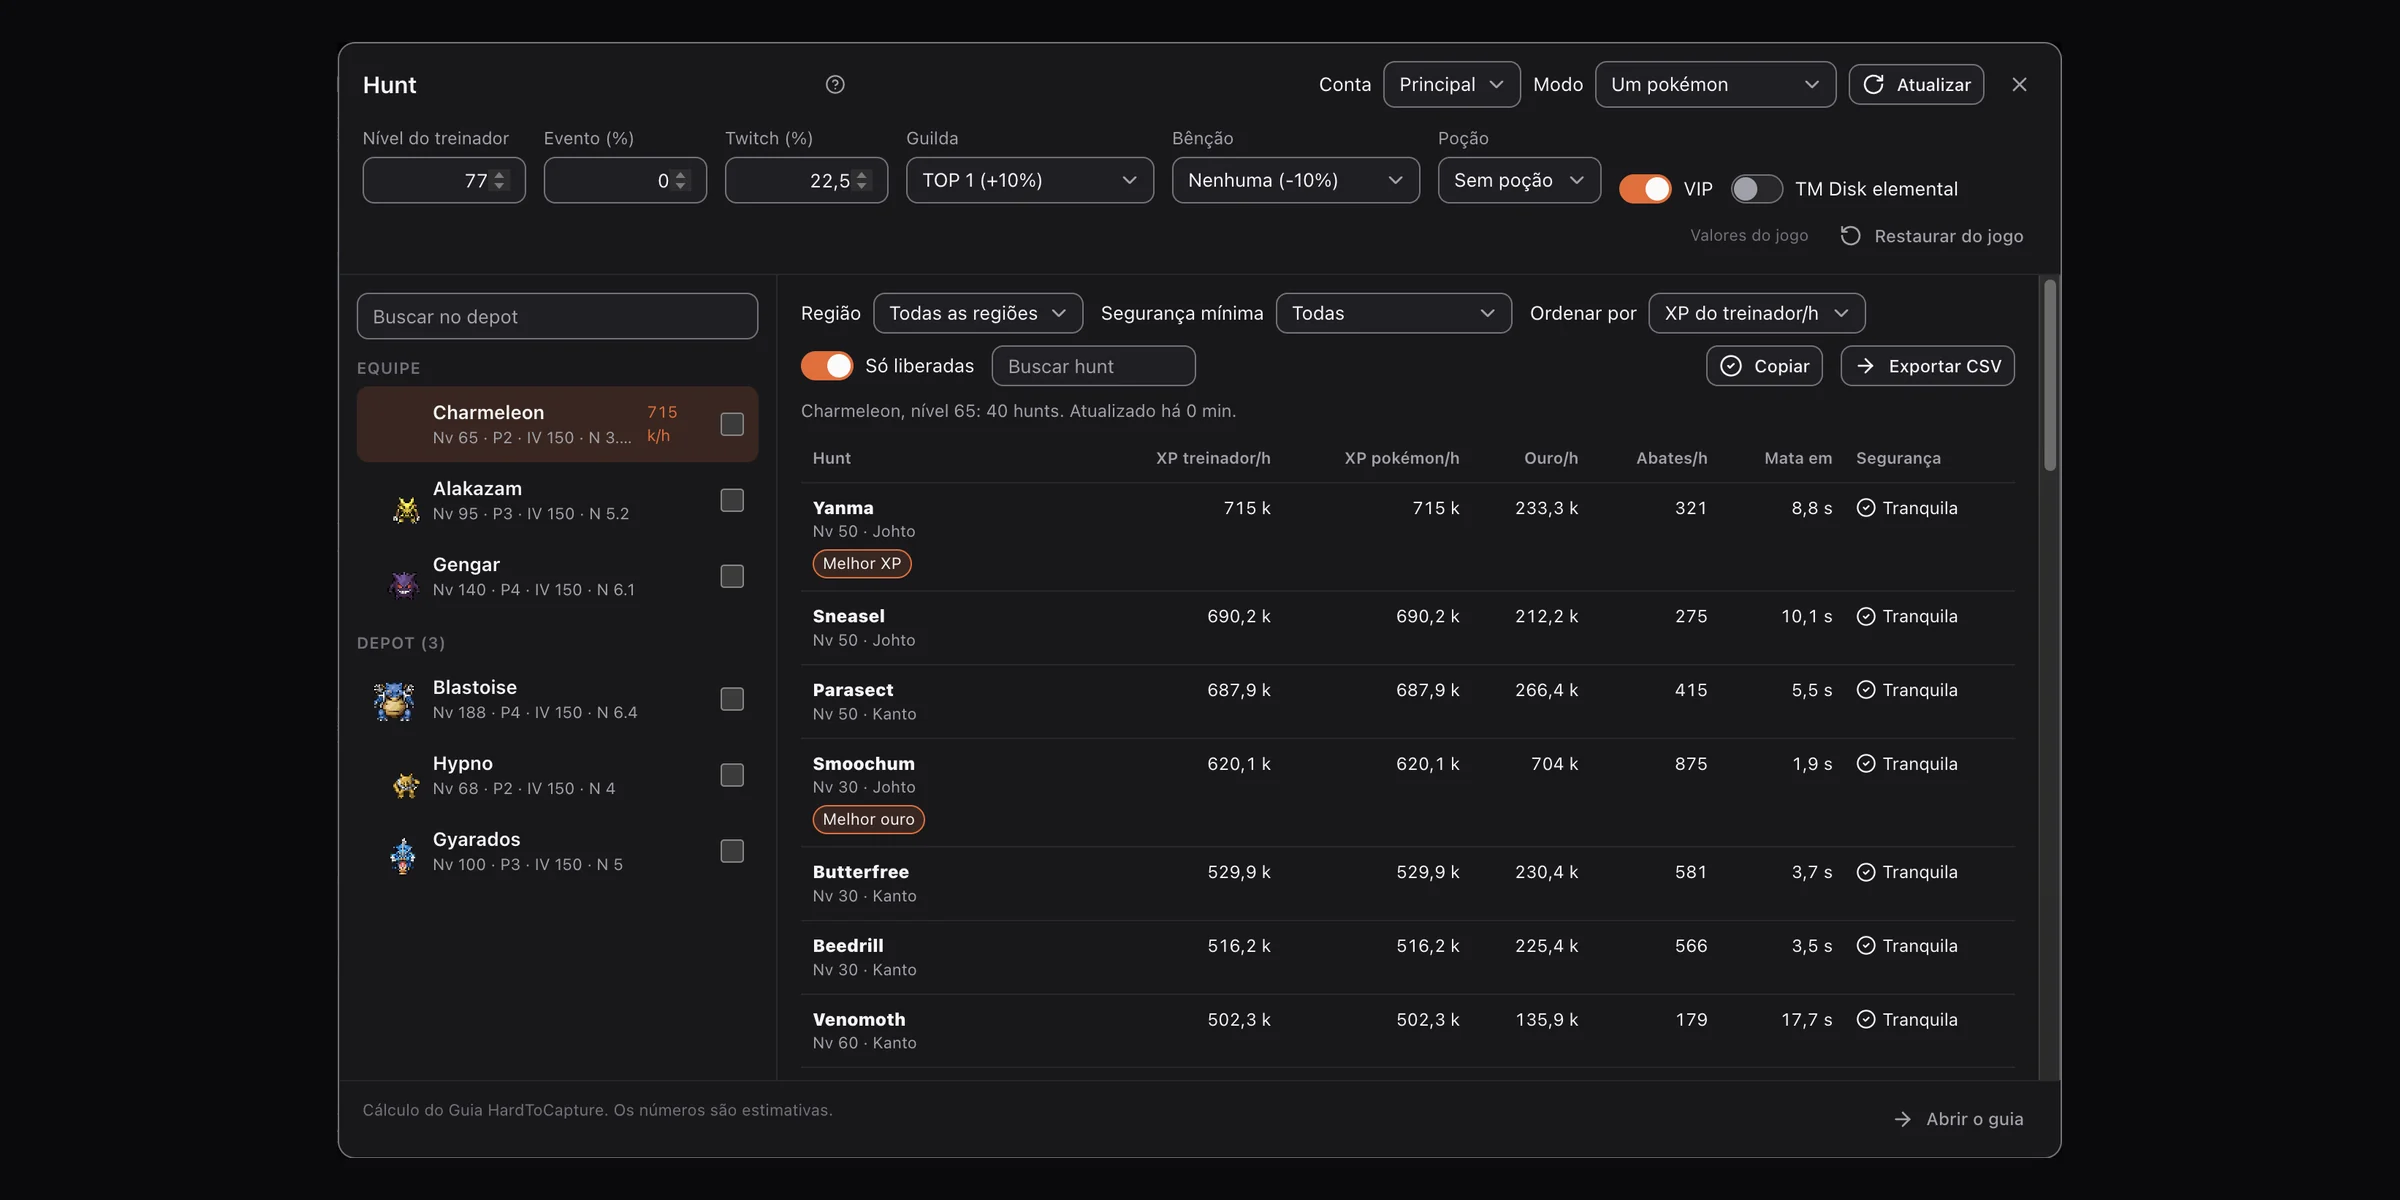Screen dimensions: 2400x1200
Task: Check the Alakazam checkbox
Action: tap(732, 500)
